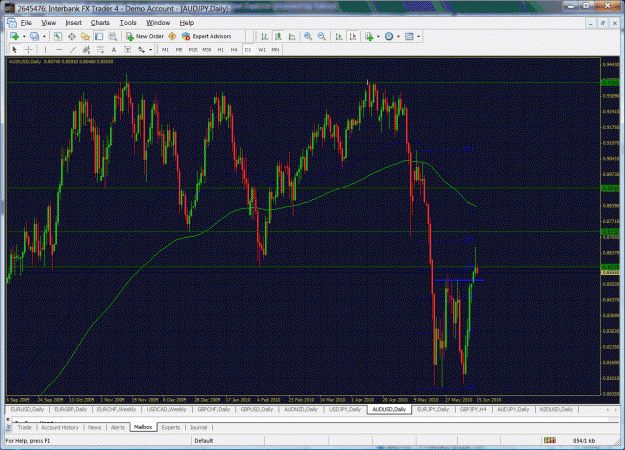This screenshot has height=450, width=625.
Task: Open the Journal terminal tab
Action: (198, 427)
